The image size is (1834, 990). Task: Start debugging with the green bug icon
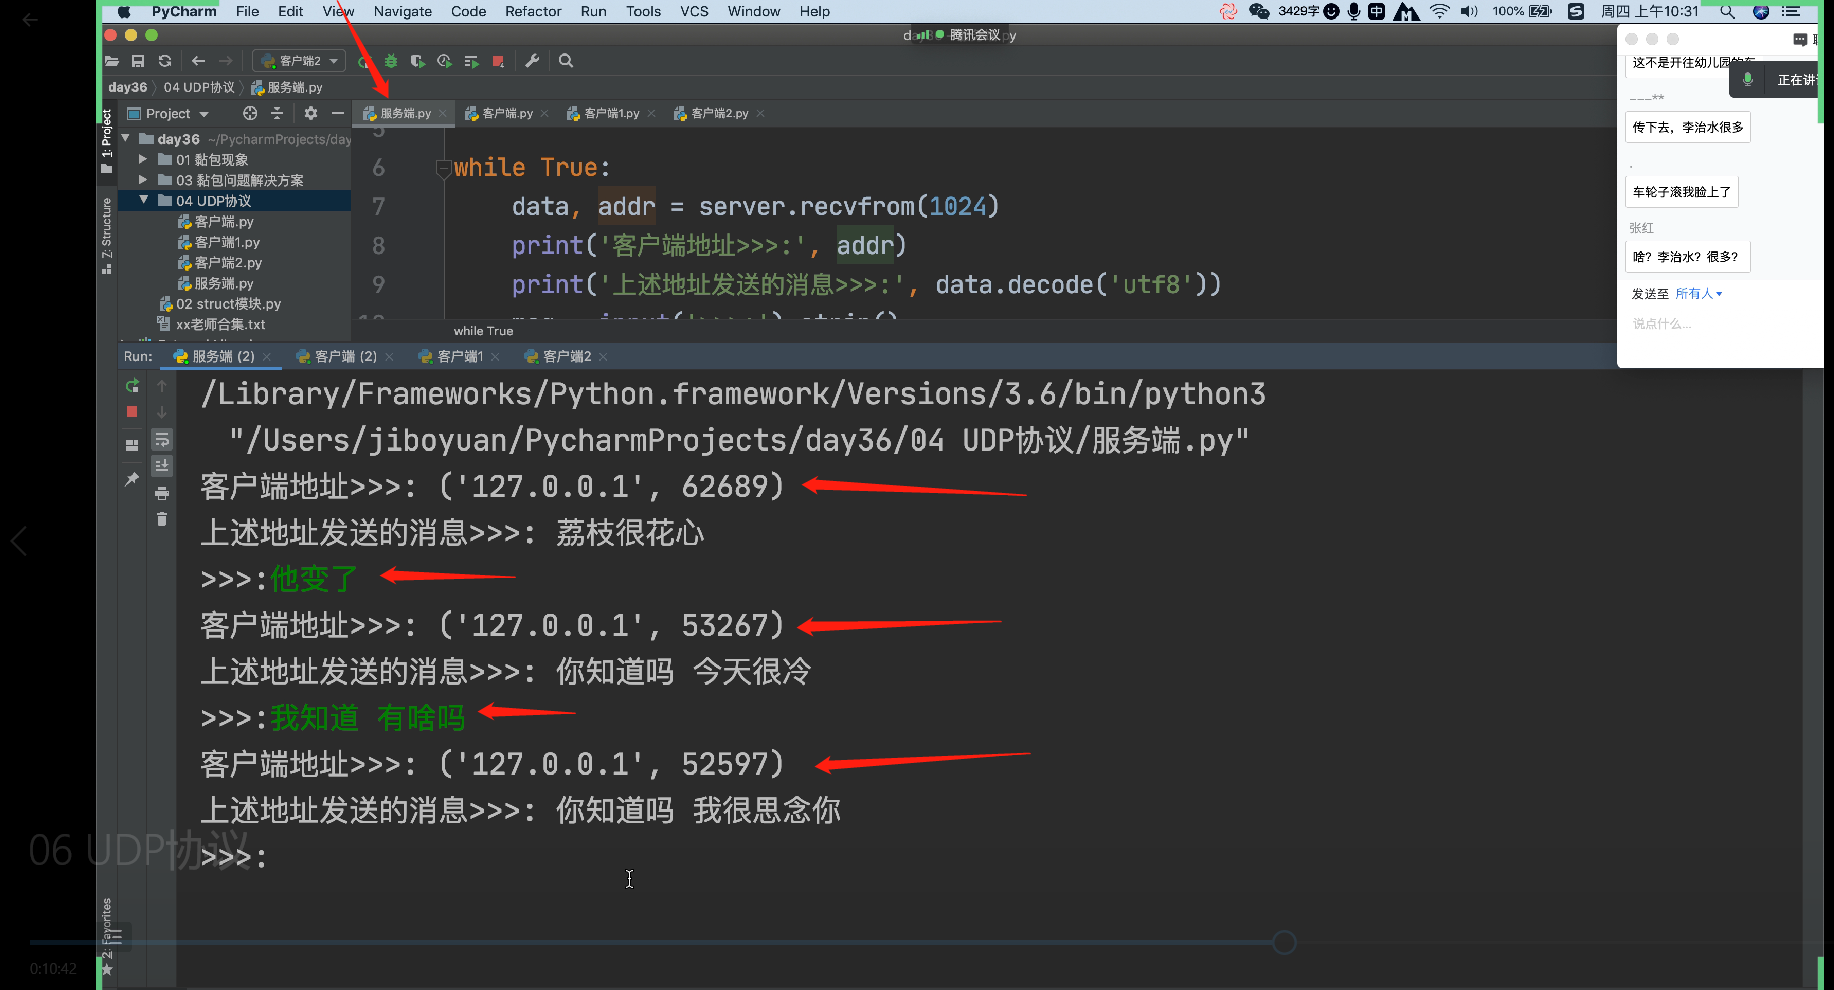[391, 61]
